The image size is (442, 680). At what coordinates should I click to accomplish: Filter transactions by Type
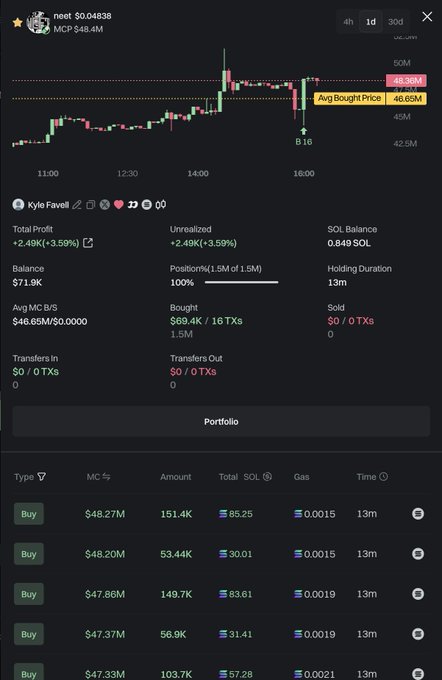42,477
